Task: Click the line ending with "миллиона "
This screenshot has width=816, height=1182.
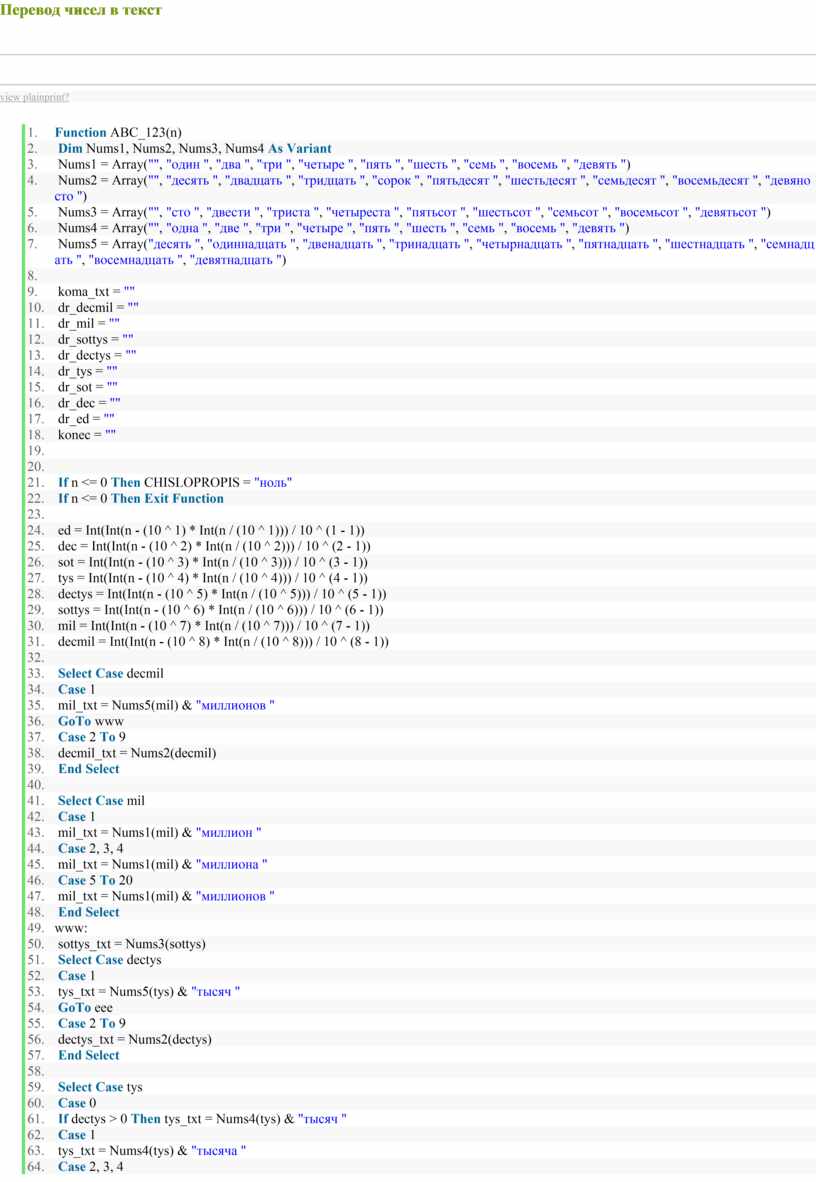Action: point(163,865)
